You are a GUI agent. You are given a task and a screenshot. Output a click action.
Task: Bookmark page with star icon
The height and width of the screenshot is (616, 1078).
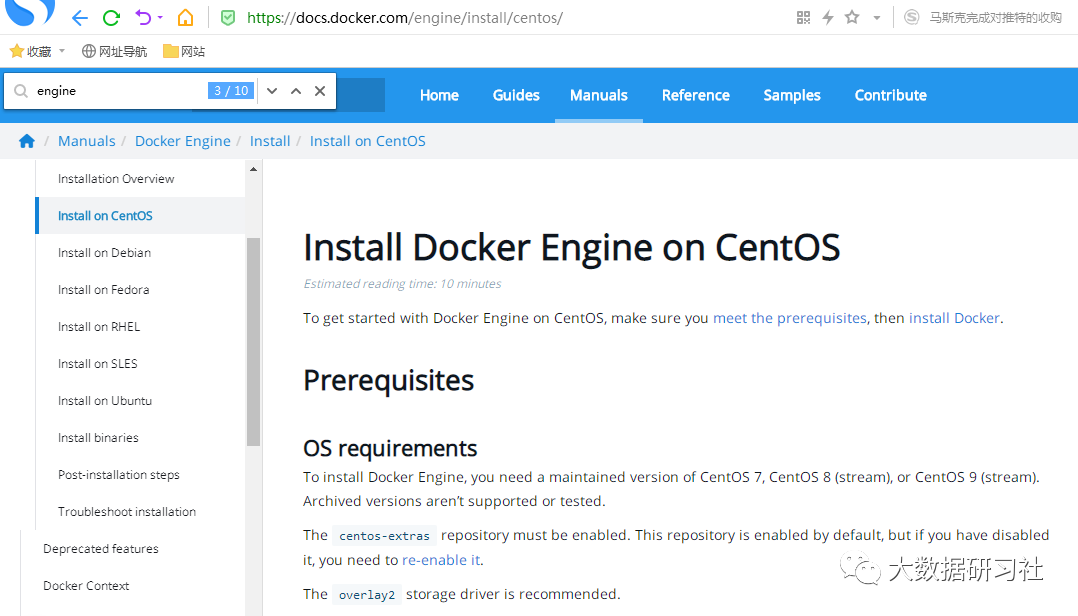852,17
